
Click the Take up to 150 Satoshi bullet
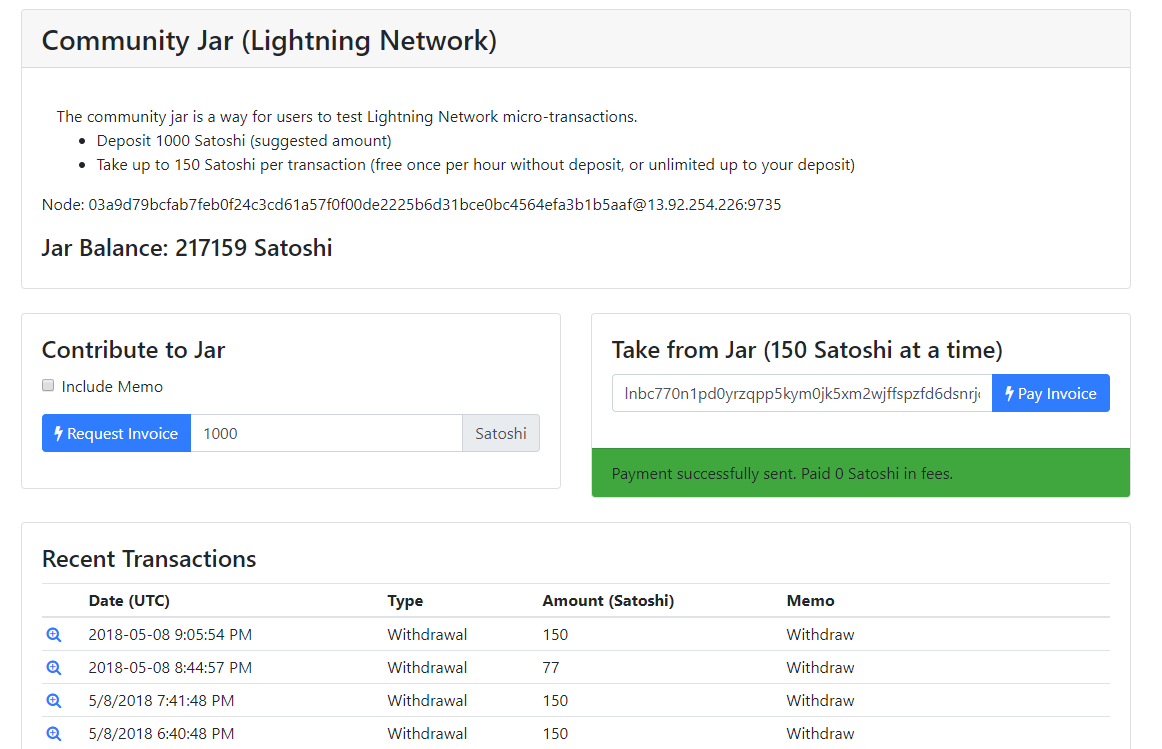tap(476, 164)
